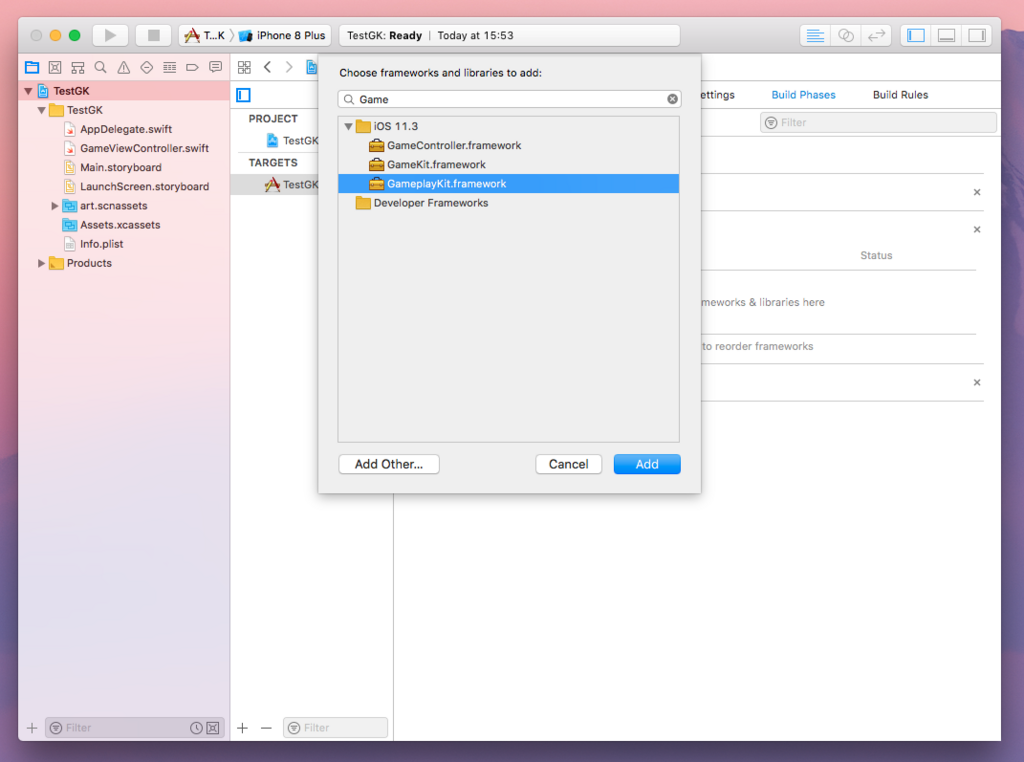Expand the Products group
Viewport: 1024px width, 762px height.
pyautogui.click(x=41, y=263)
